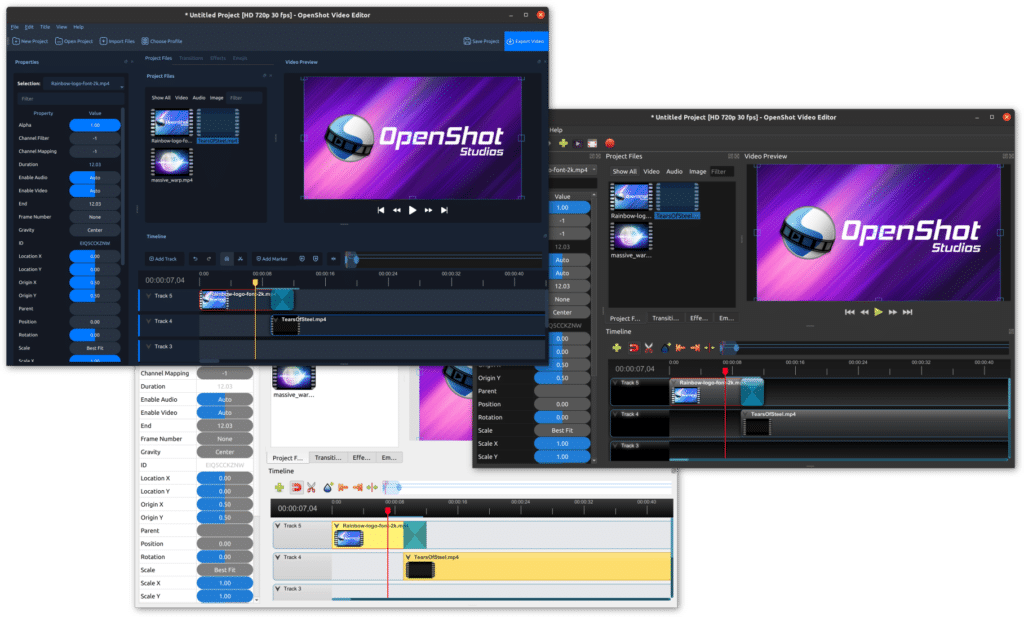Redo using arrow icon in blue-themed timeline
This screenshot has width=1024, height=617.
coord(209,259)
